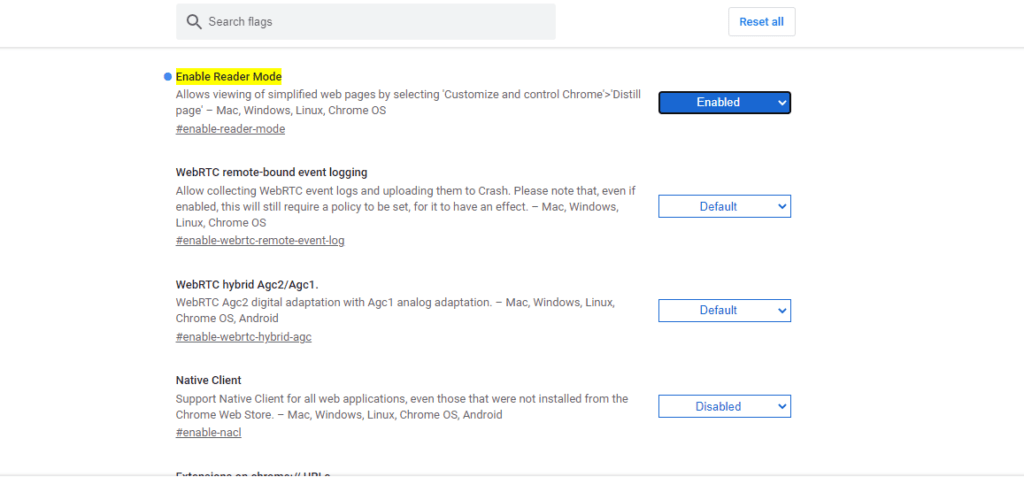The width and height of the screenshot is (1024, 477).
Task: Click the chevron on the Enabled dropdown
Action: point(782,103)
